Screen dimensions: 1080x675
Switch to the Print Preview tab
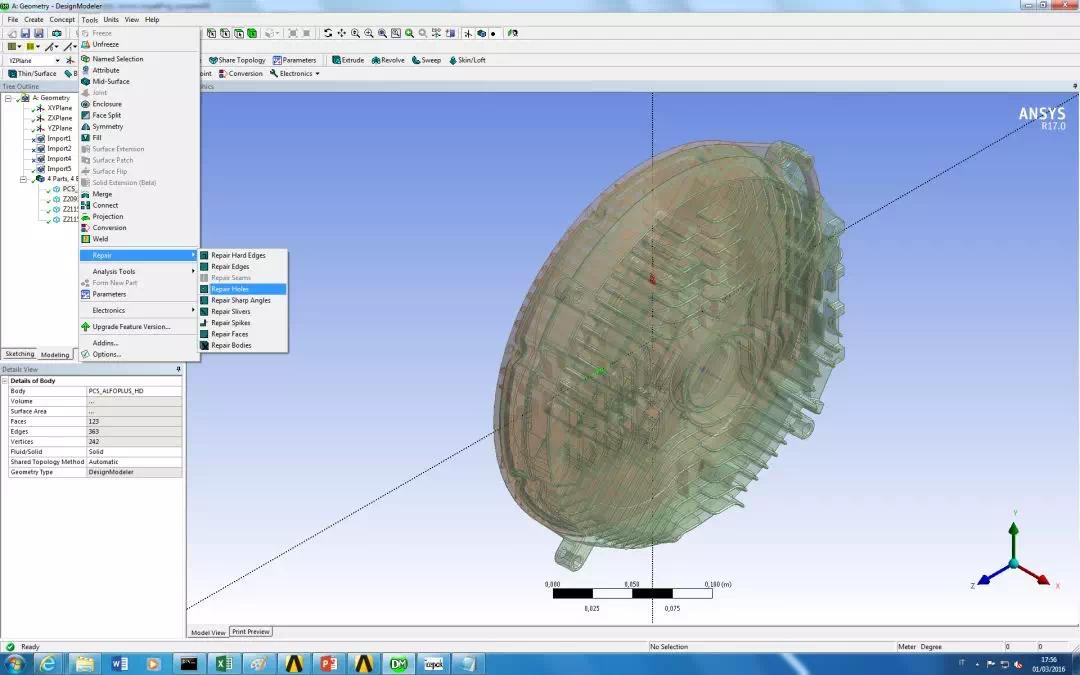(x=251, y=632)
